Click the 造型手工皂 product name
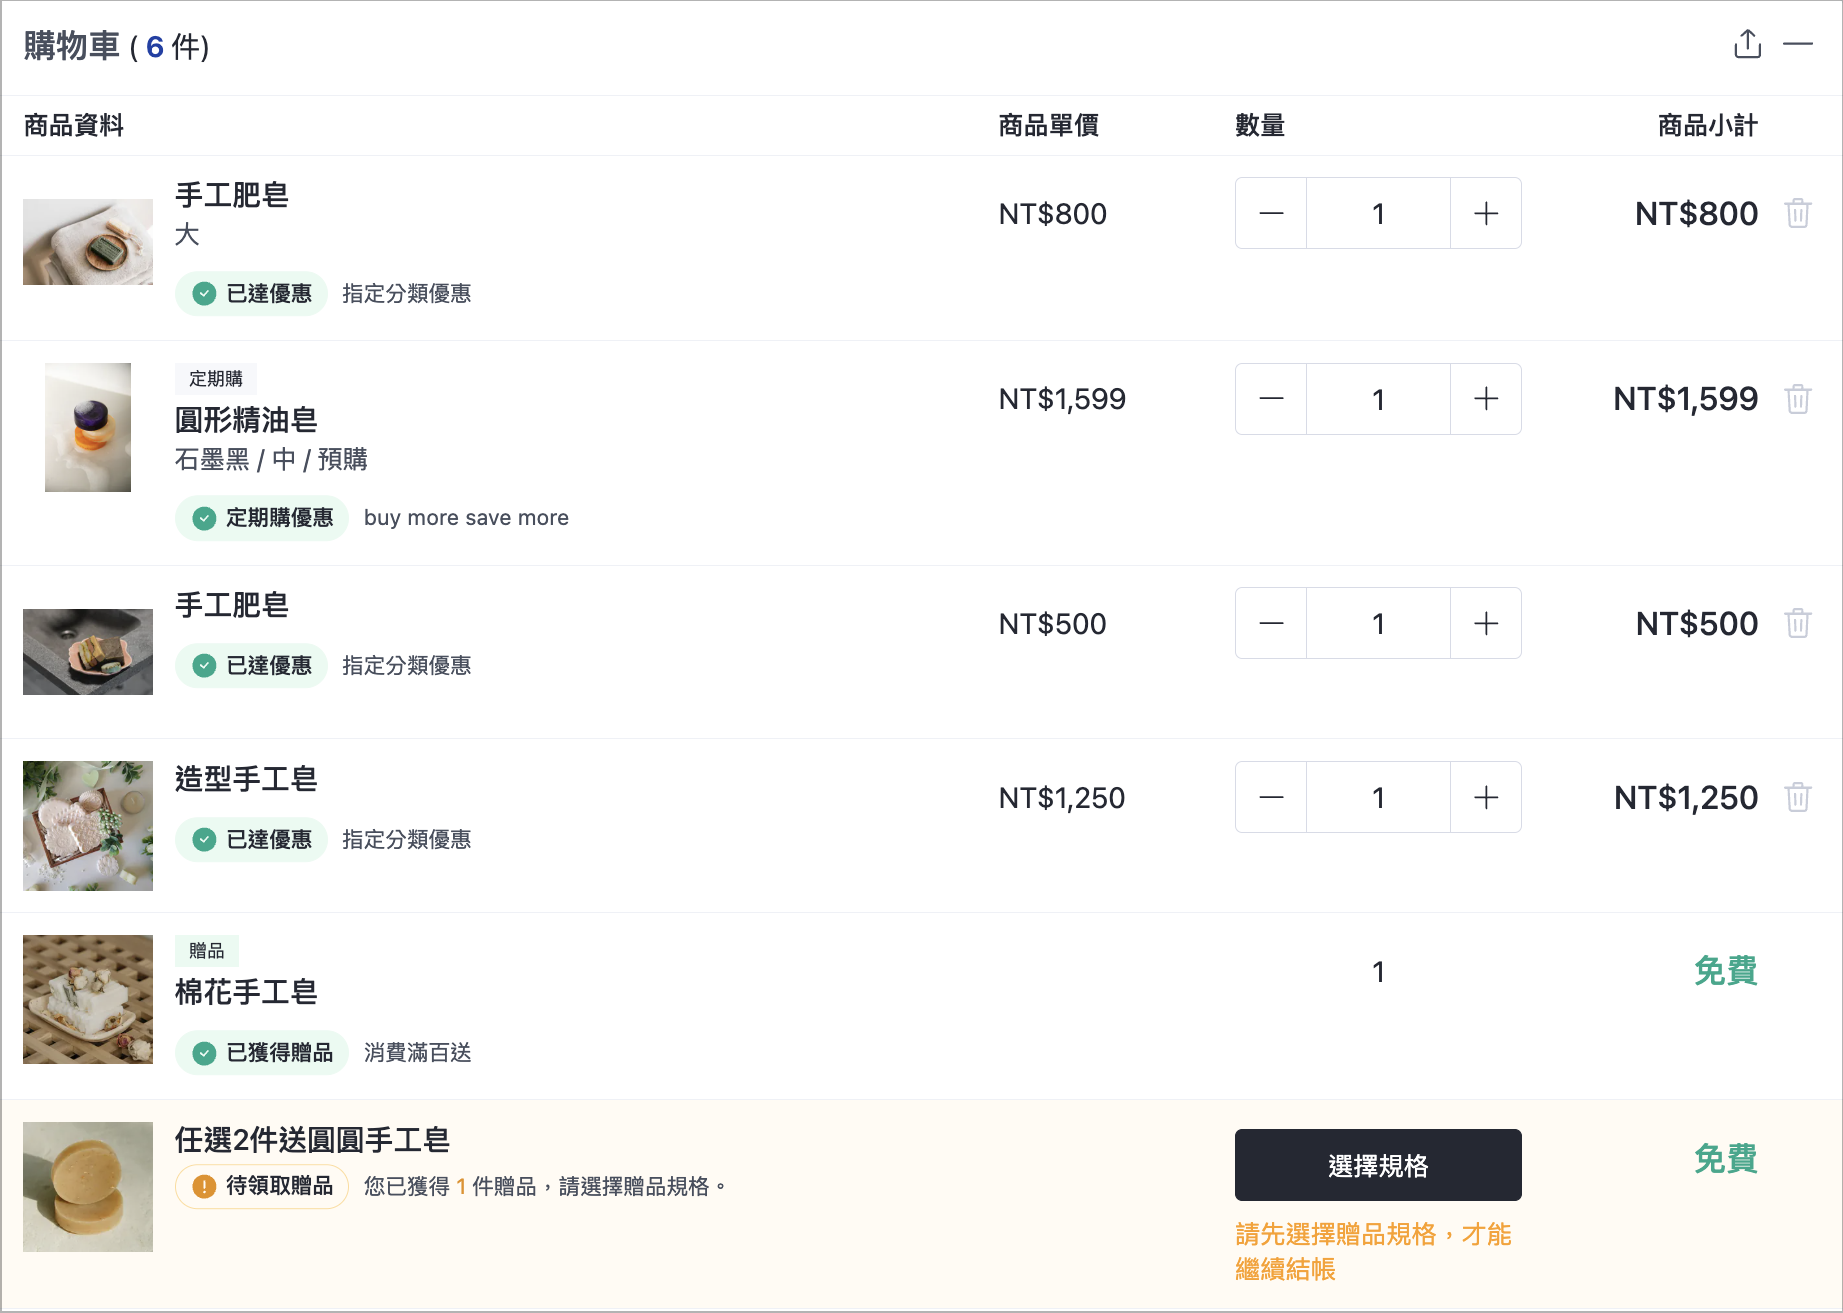This screenshot has height=1313, width=1843. coord(246,779)
